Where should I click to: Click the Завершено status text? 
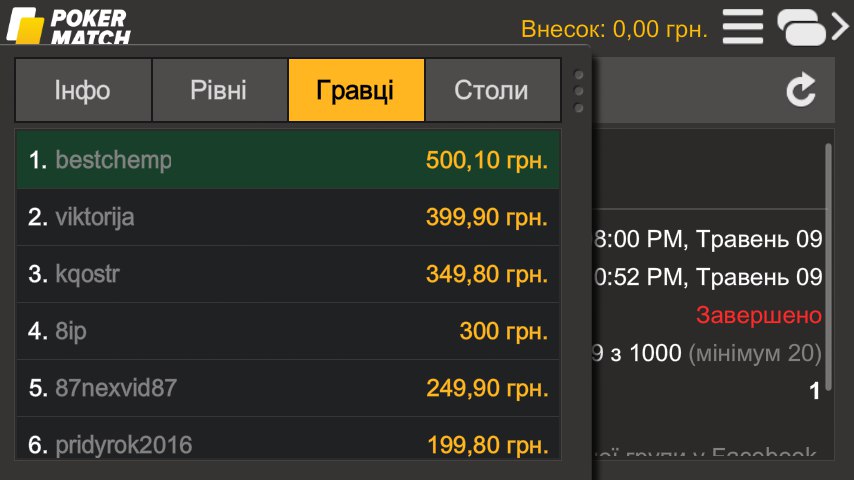coord(759,316)
